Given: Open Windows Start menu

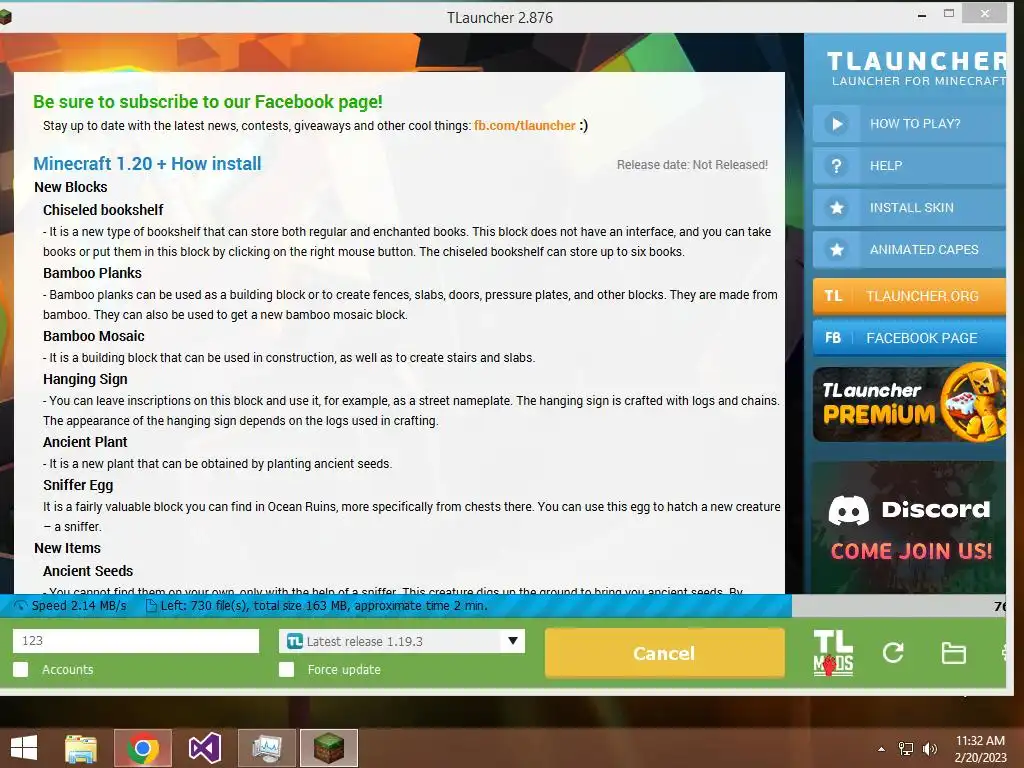Looking at the screenshot, I should coord(24,748).
